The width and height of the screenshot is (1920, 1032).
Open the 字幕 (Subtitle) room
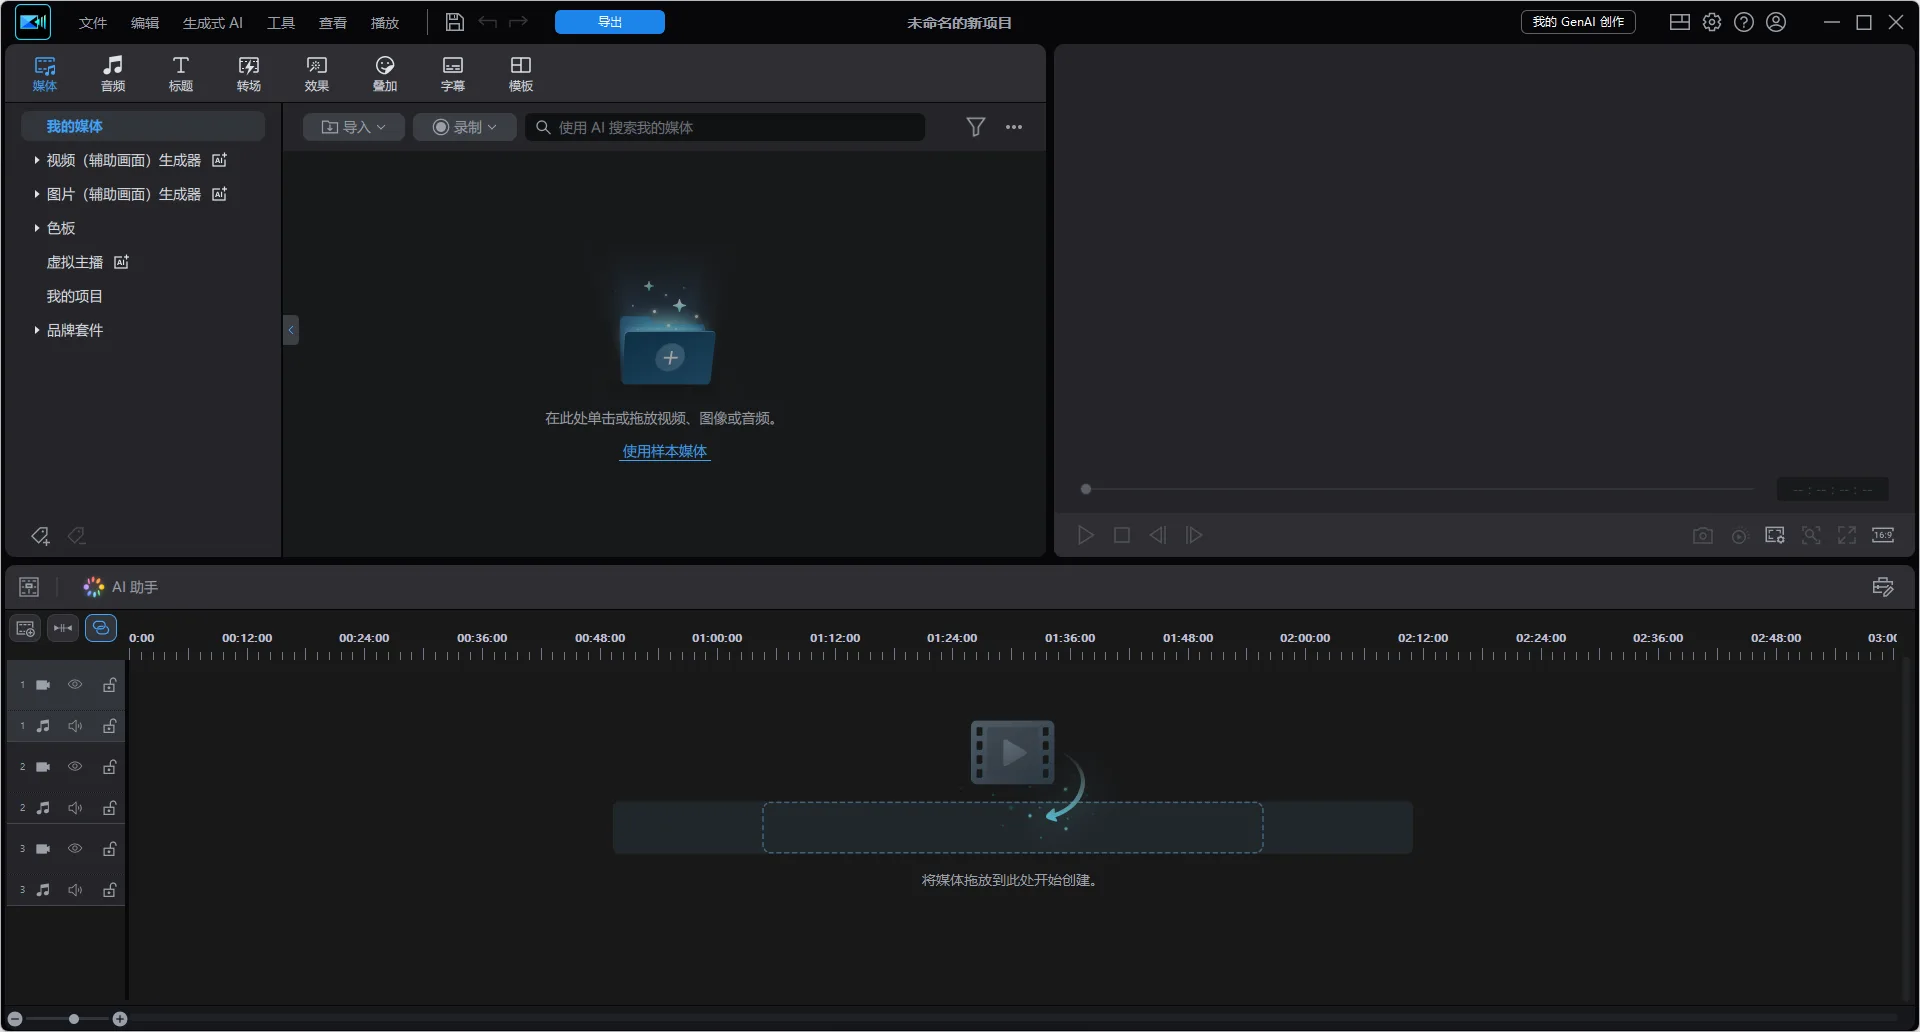[453, 74]
